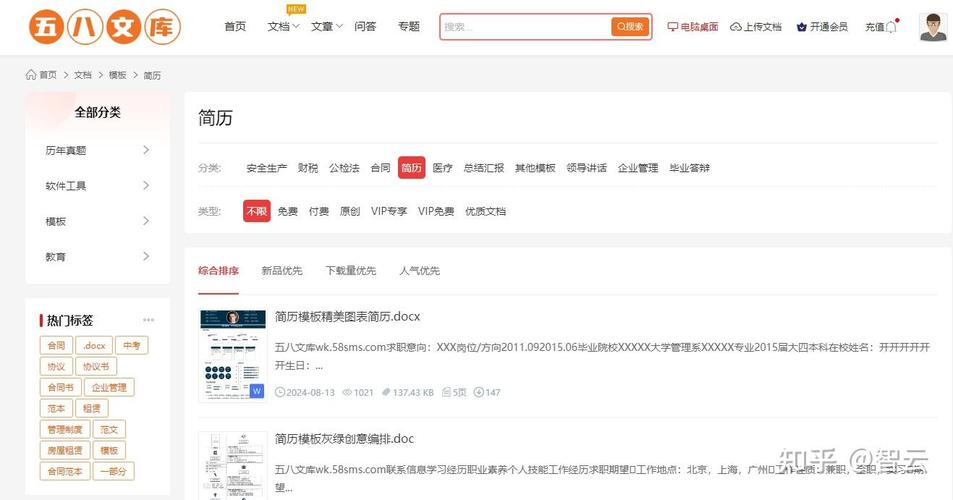Screen dimensions: 953x500
Task: Open the 热门标签 more options dots
Action: point(149,320)
